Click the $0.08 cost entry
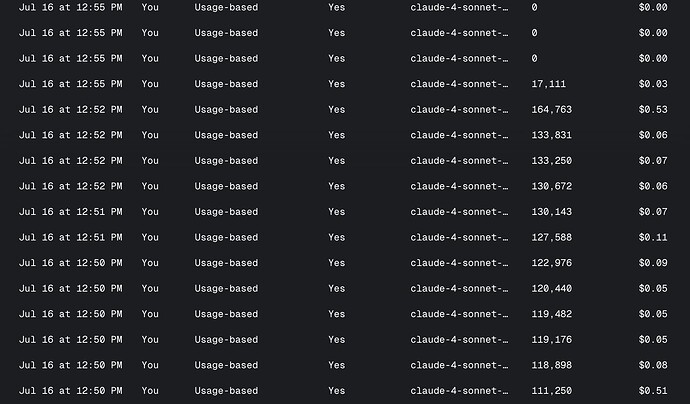 (x=653, y=365)
